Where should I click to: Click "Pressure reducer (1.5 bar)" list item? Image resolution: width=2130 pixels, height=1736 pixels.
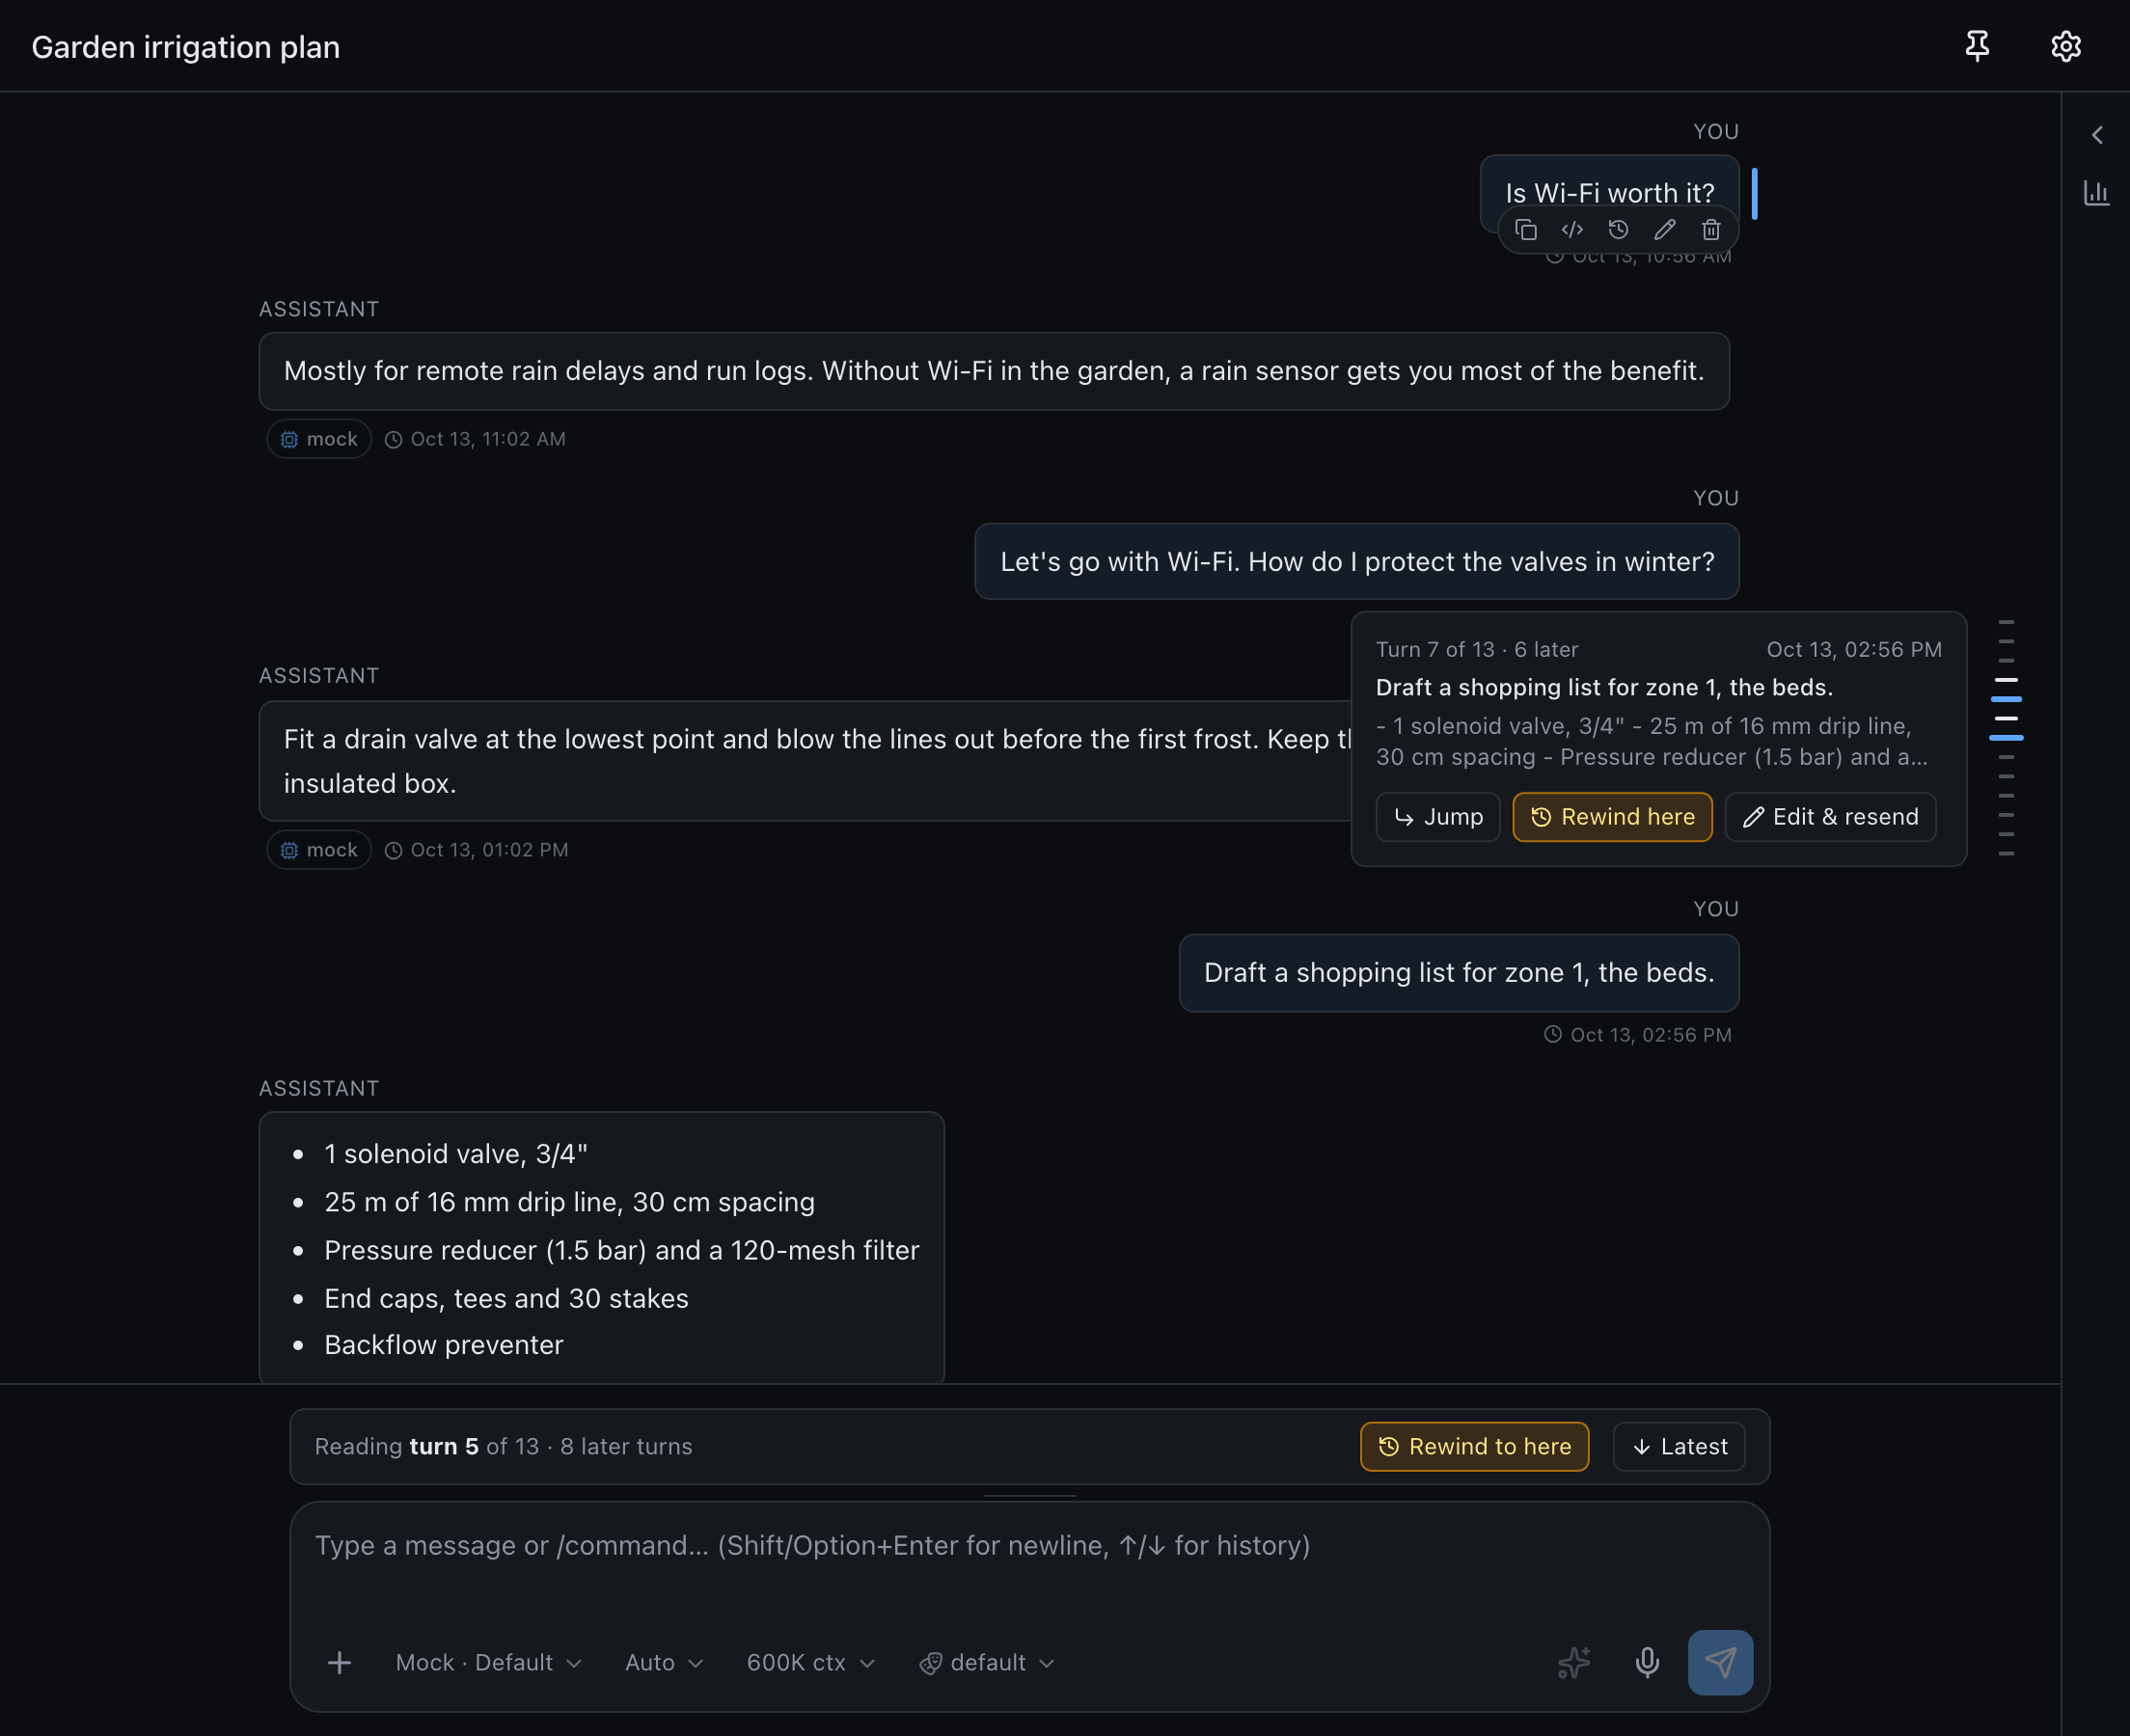(x=622, y=1250)
